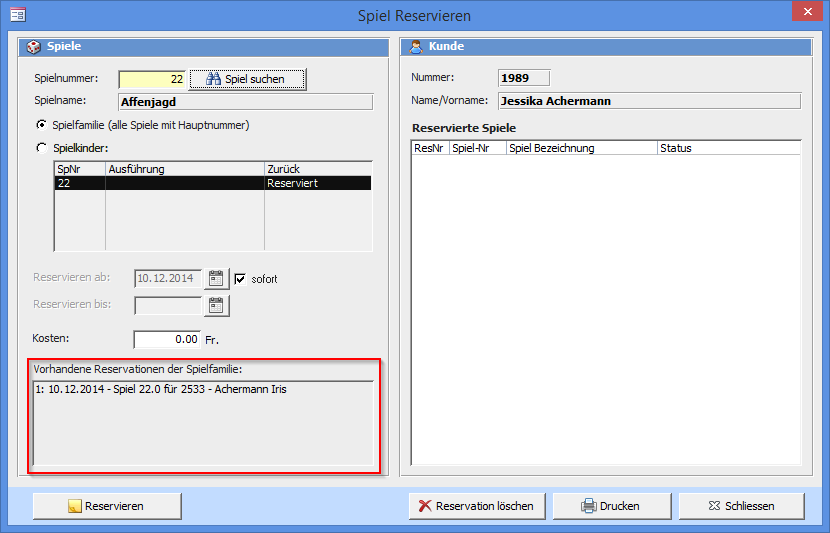Viewport: 830px width, 533px height.
Task: Open calendar picker for Reservieren bis
Action: (x=216, y=305)
